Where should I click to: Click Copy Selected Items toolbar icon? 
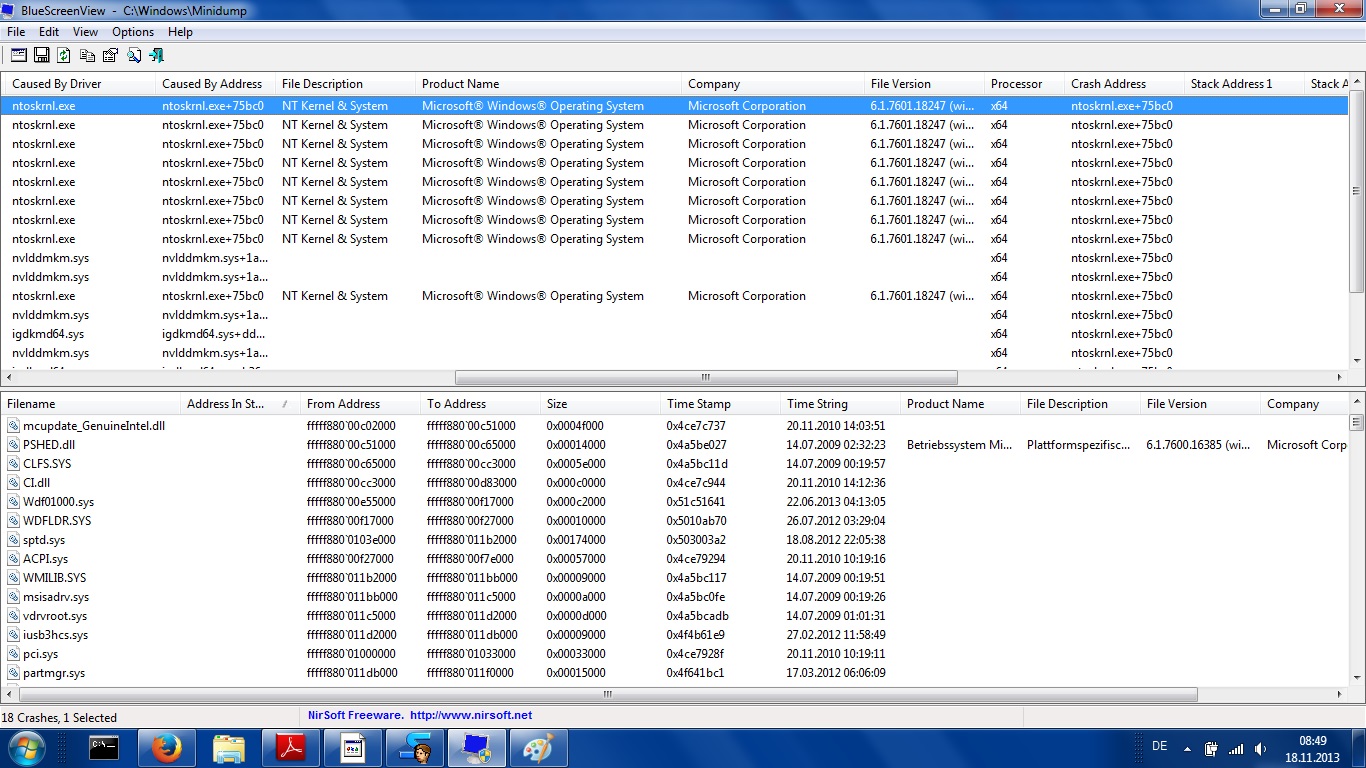click(x=87, y=55)
